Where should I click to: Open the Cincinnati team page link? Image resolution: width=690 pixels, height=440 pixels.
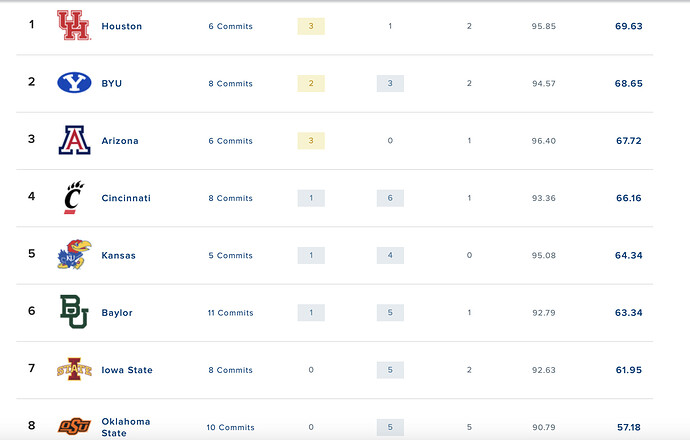click(126, 198)
